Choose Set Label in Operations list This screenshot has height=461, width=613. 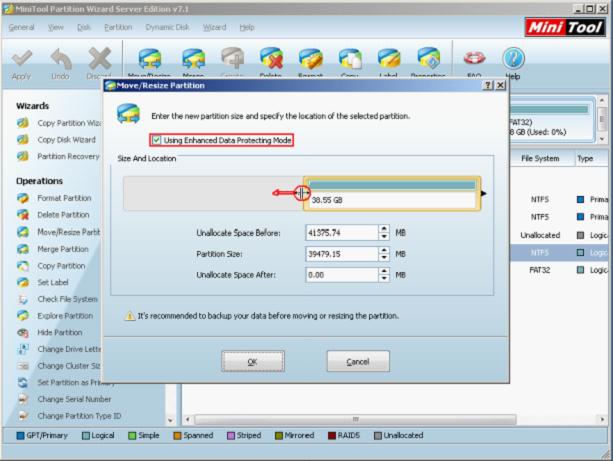coord(43,282)
